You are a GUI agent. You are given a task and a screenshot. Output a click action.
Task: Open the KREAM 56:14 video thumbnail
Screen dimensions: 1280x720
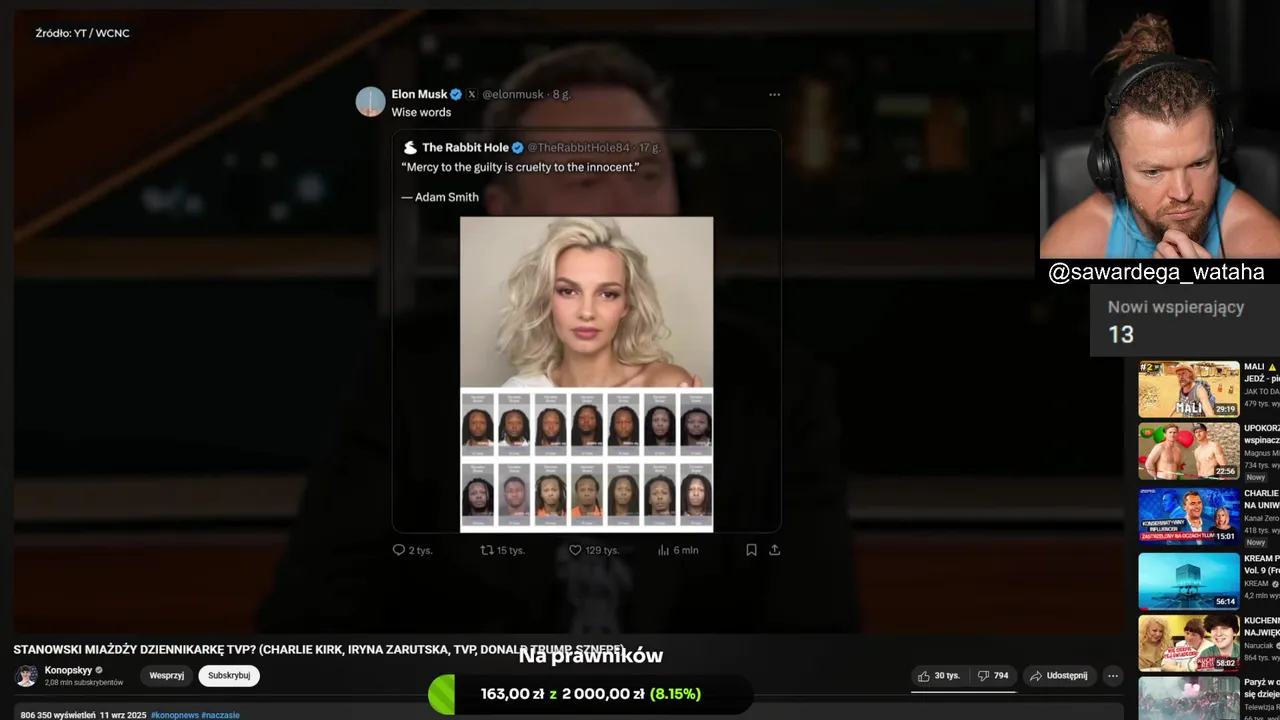(x=1189, y=581)
